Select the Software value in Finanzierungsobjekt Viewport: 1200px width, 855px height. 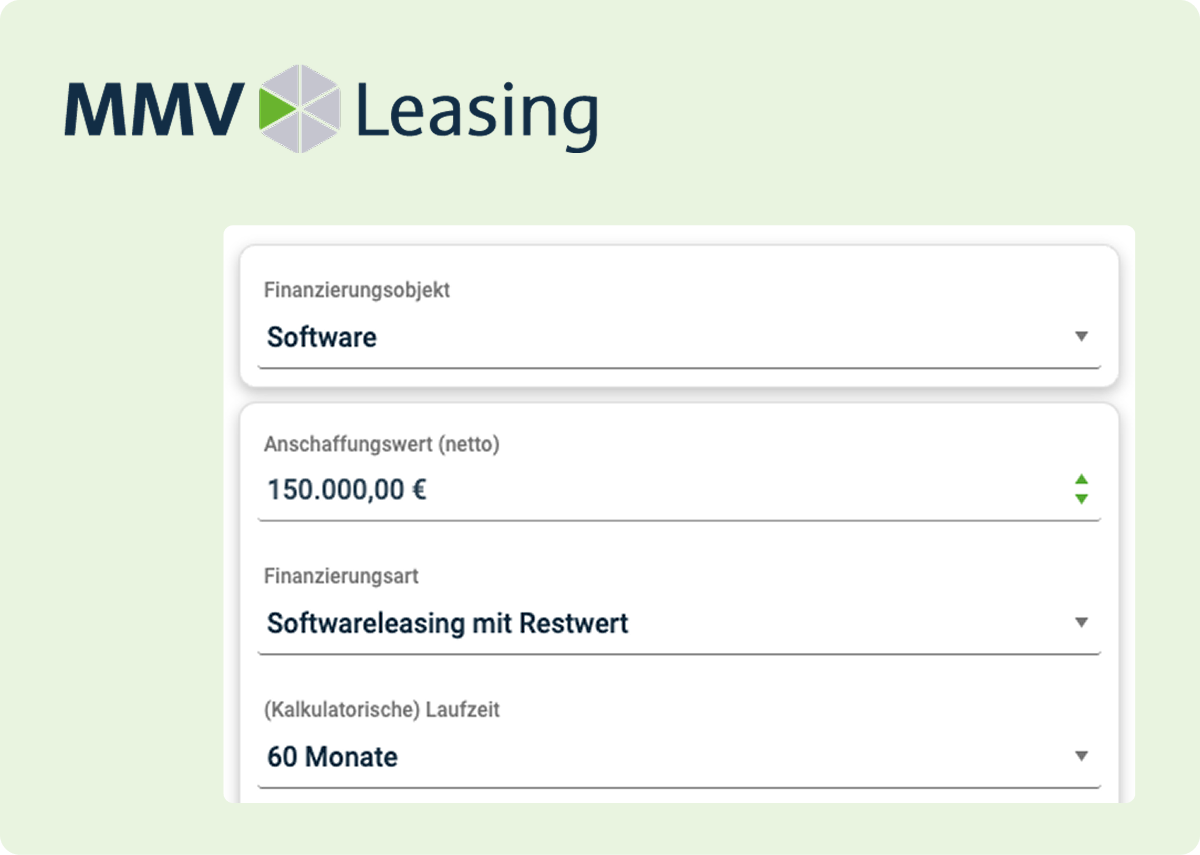click(321, 337)
